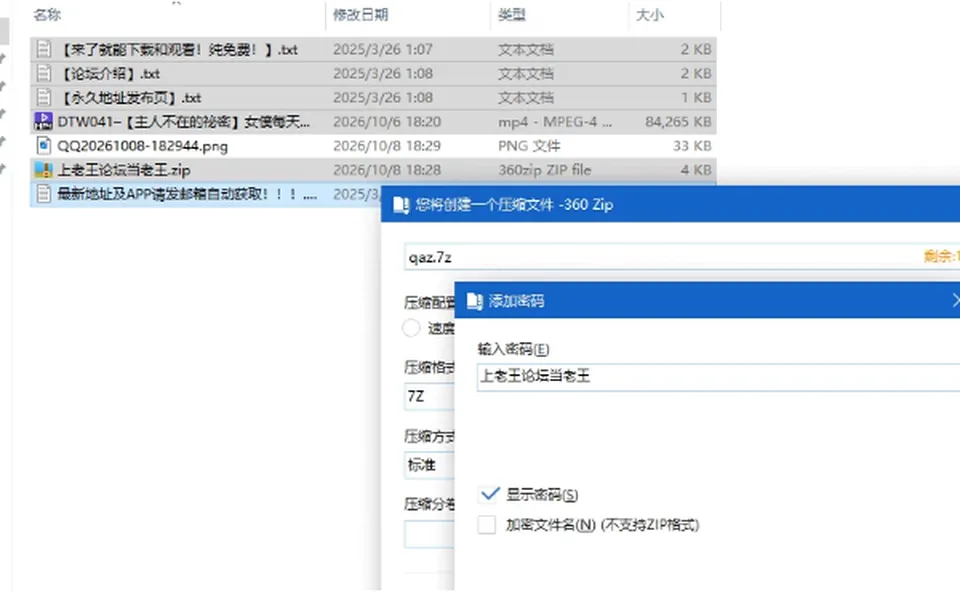Click the 压缩分卷 volume size box
960x592 pixels.
429,534
